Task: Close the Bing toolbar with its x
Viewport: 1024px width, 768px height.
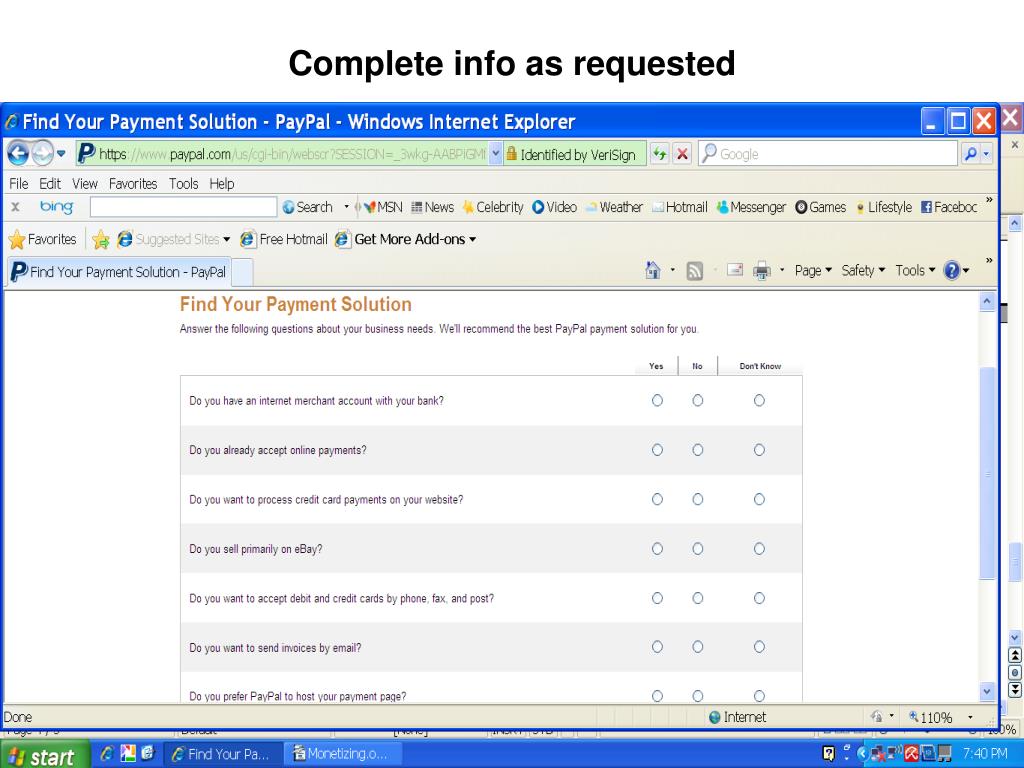Action: (16, 207)
